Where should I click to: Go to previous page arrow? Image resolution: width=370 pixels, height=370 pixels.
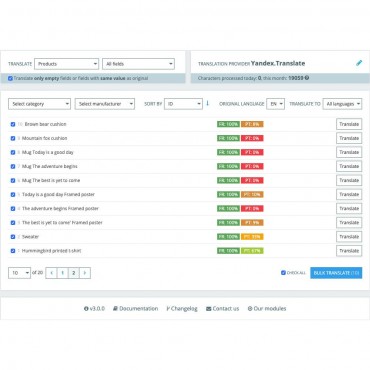[x=51, y=273]
